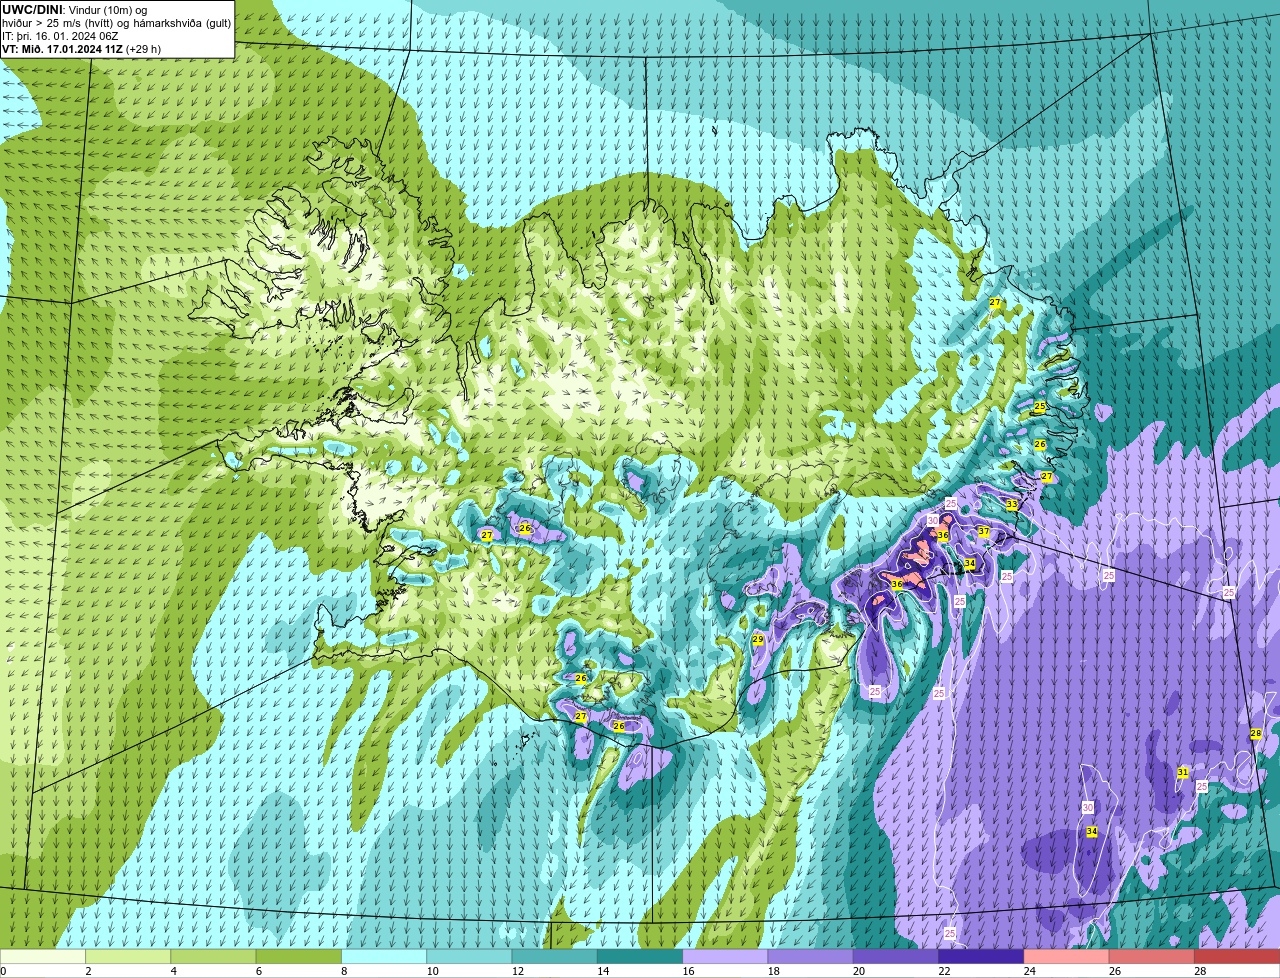Click the legend tick label 6
This screenshot has height=978, width=1280.
(x=258, y=971)
